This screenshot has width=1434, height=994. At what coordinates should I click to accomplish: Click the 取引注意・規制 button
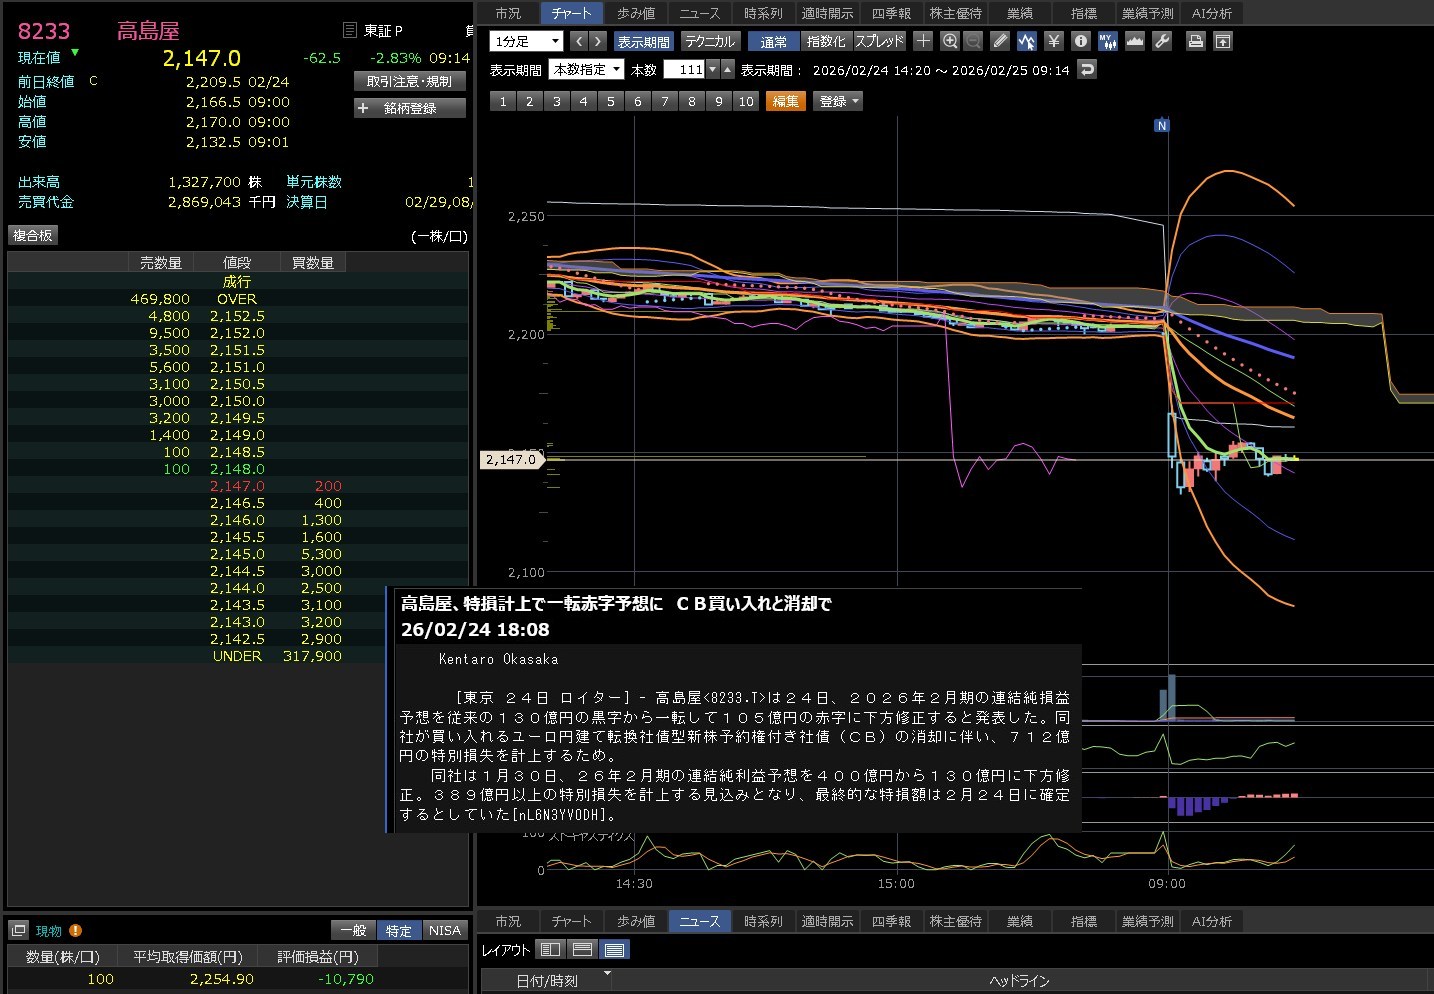point(409,81)
